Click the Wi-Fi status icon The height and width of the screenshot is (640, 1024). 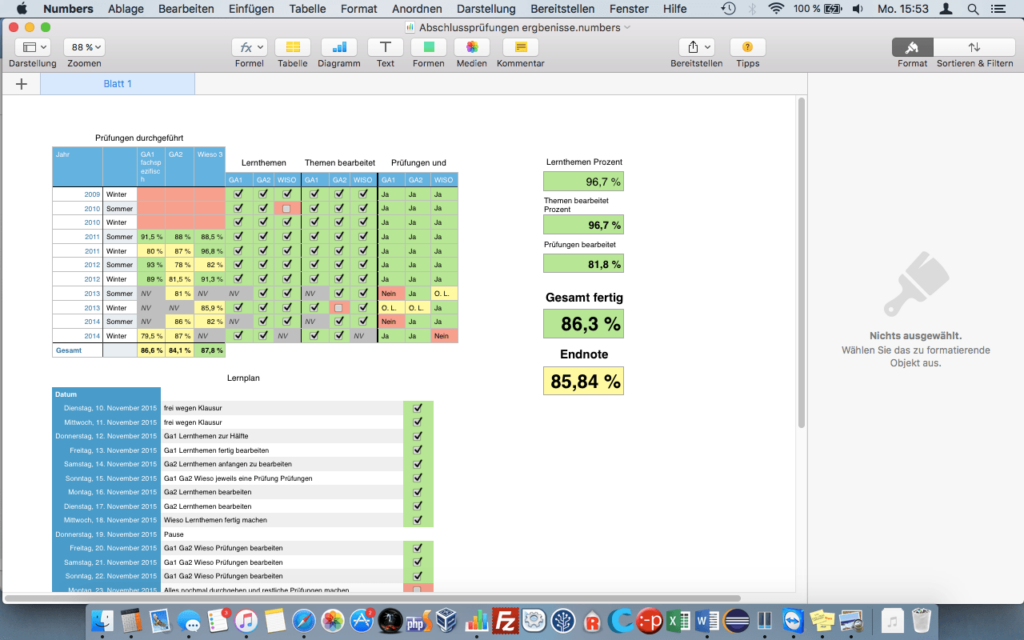click(x=776, y=9)
